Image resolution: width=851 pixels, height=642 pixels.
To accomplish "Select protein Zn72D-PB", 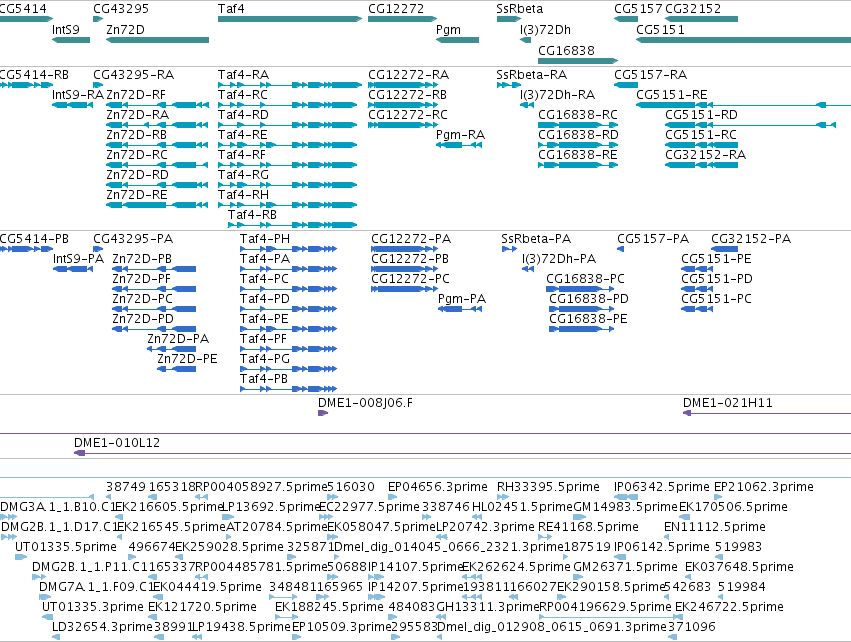I will [154, 269].
